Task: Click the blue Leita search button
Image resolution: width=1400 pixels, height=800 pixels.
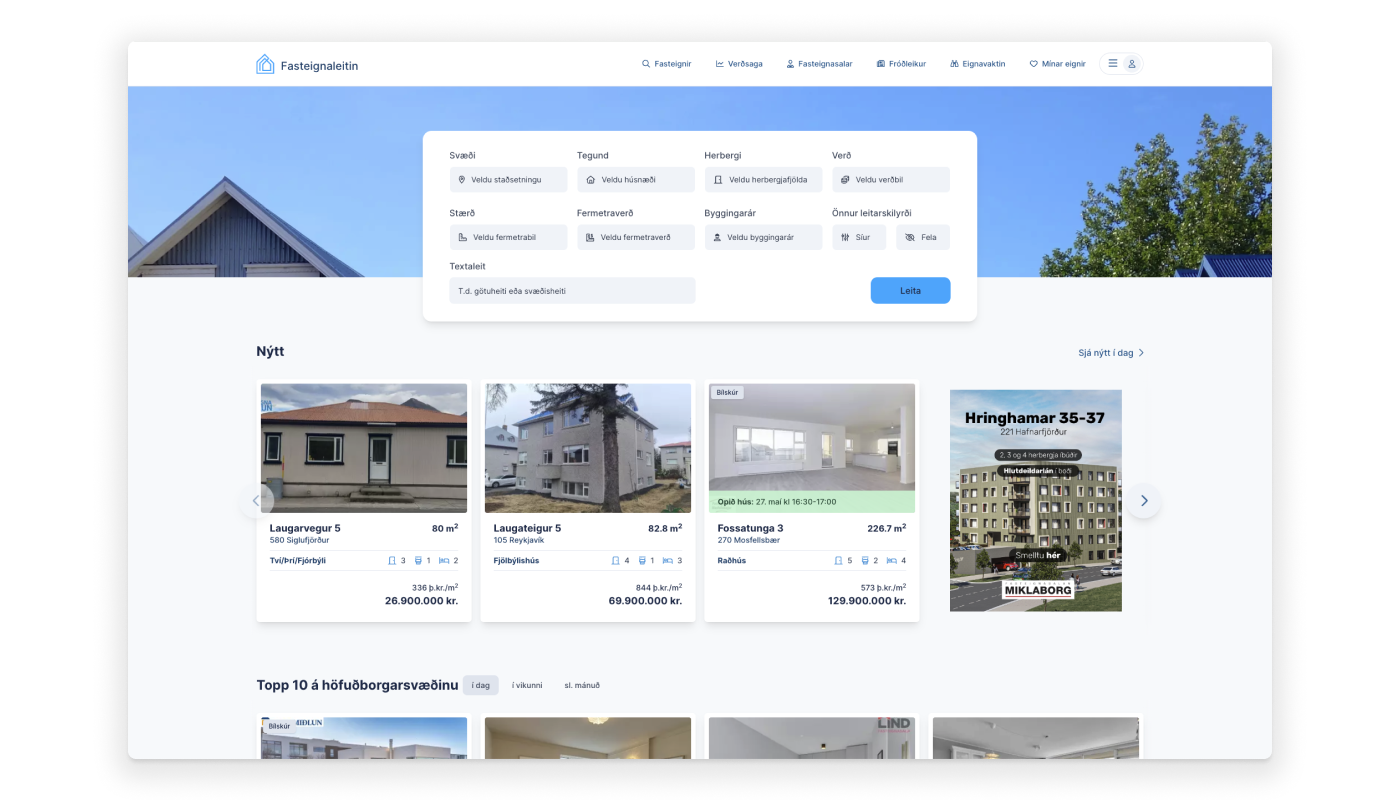Action: [910, 291]
